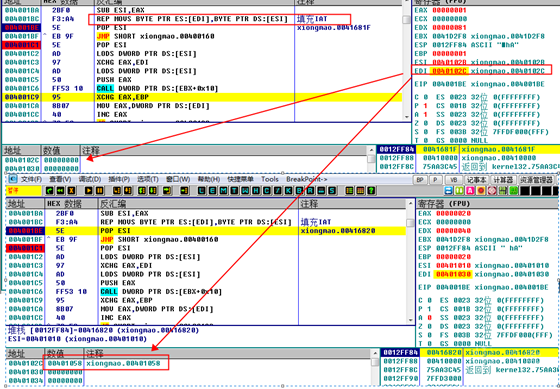The width and height of the screenshot is (560, 389).
Task: Click the 反汇编 column header in lower window
Action: [x=198, y=204]
